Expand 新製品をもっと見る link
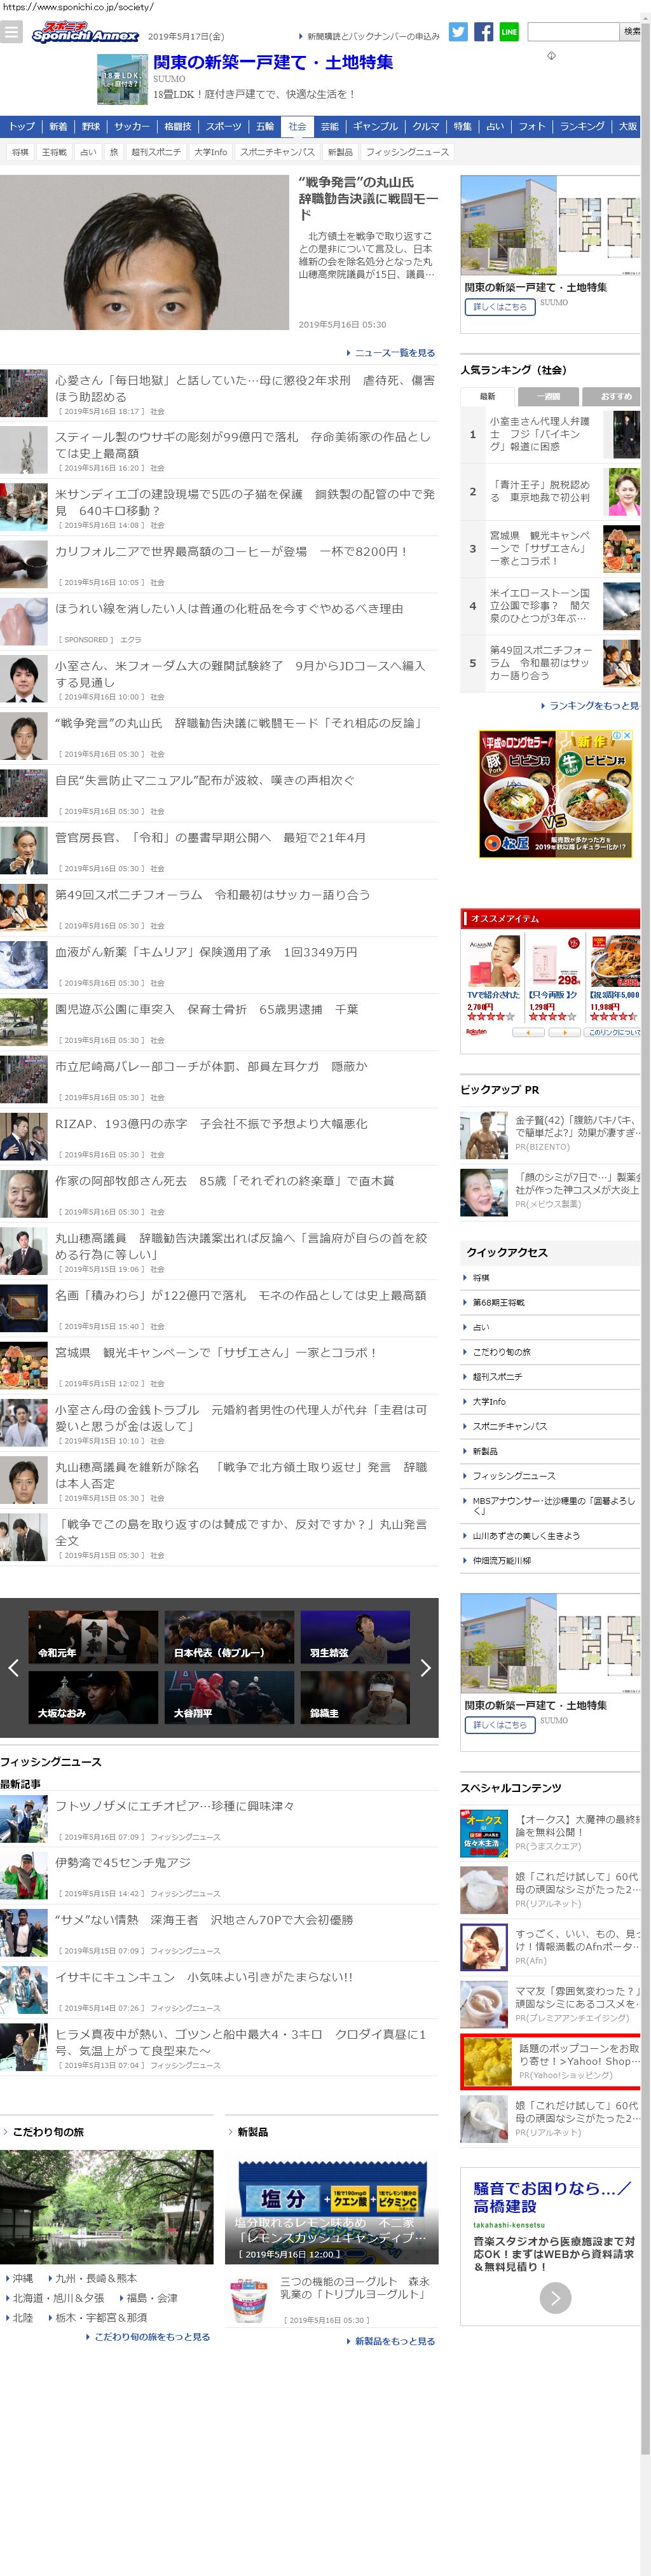Image resolution: width=651 pixels, height=2576 pixels. click(394, 2341)
